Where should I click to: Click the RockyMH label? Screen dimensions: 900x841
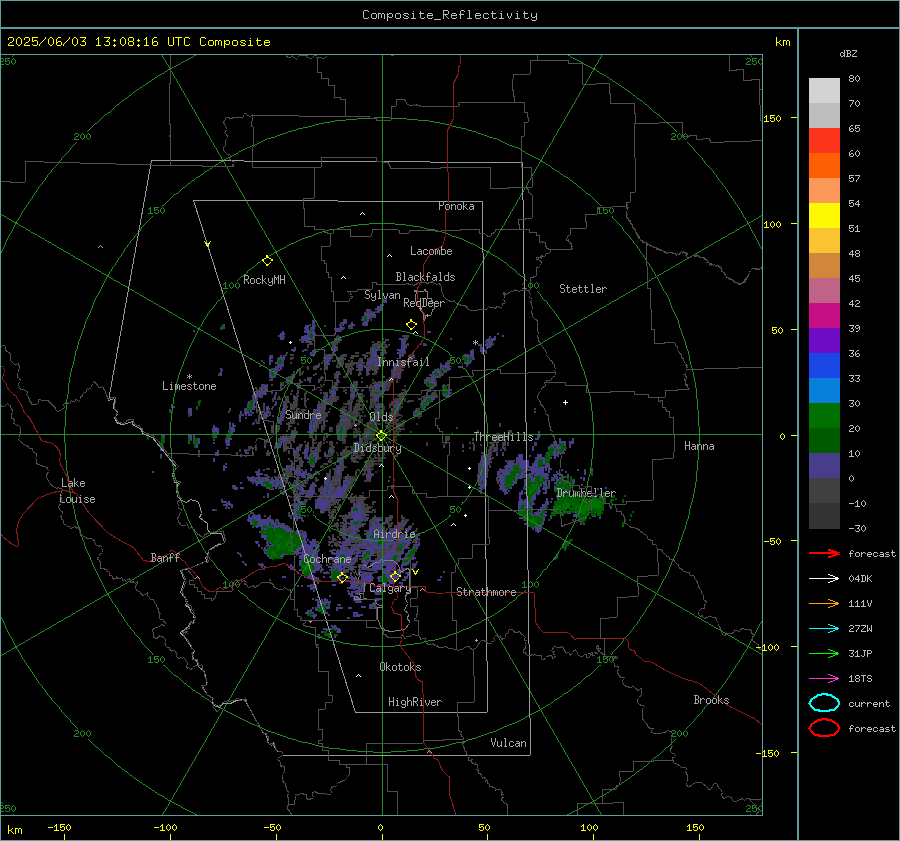coord(264,280)
